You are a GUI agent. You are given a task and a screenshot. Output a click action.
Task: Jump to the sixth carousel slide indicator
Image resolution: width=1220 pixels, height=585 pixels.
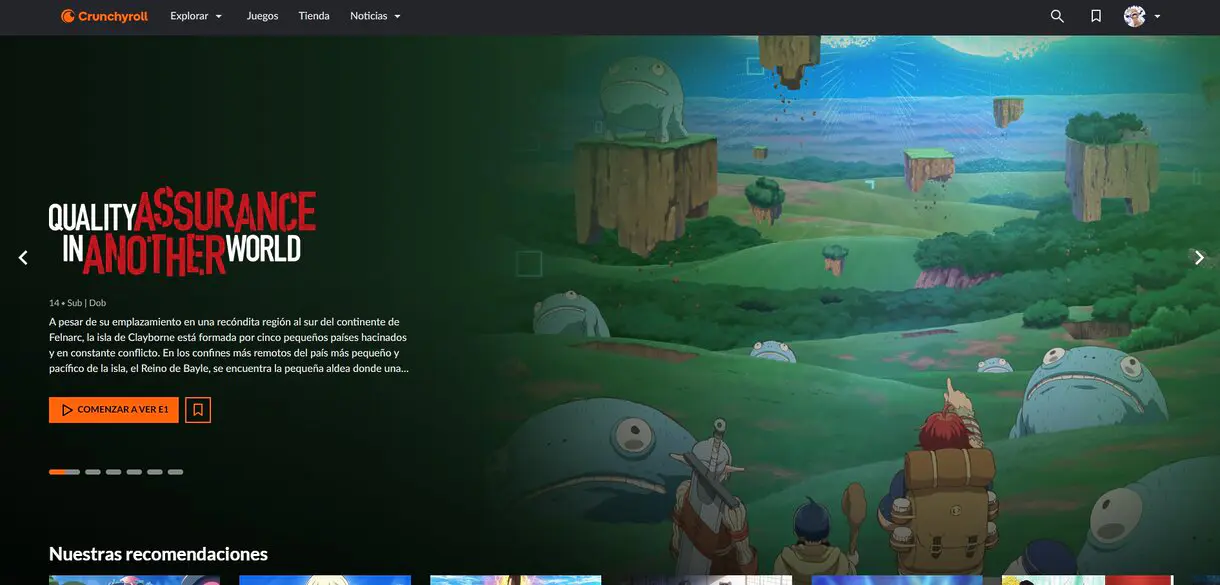pos(176,472)
